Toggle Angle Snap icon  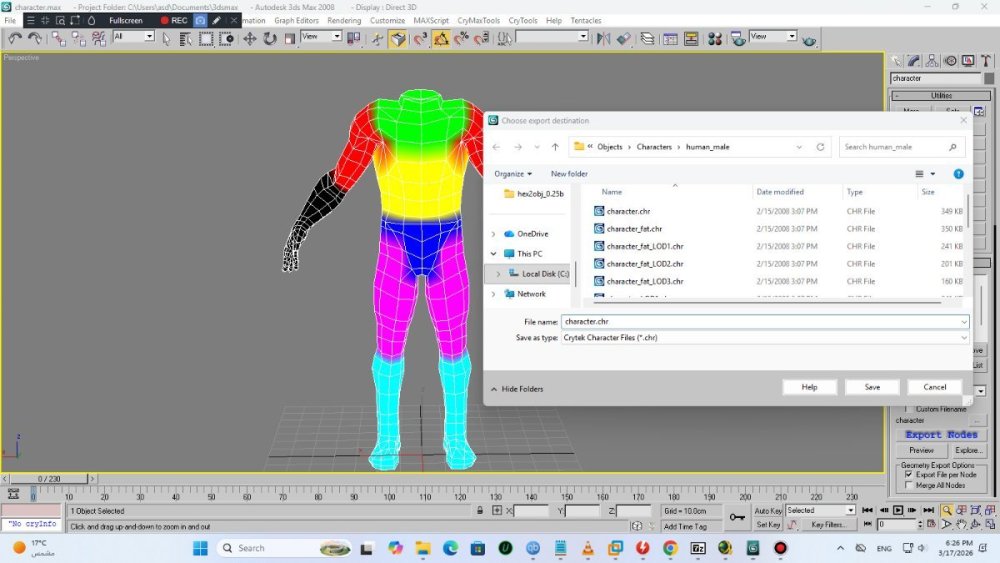[441, 39]
